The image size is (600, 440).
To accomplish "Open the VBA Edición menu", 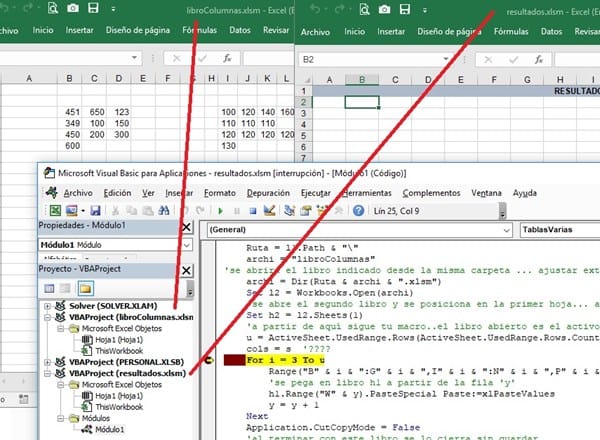I will tap(117, 193).
